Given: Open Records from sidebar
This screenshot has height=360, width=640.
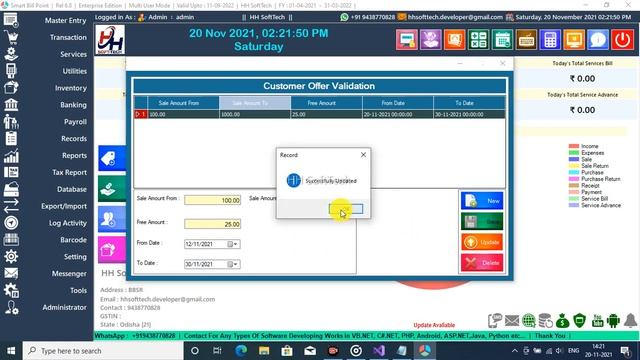Looking at the screenshot, I should coord(74,139).
